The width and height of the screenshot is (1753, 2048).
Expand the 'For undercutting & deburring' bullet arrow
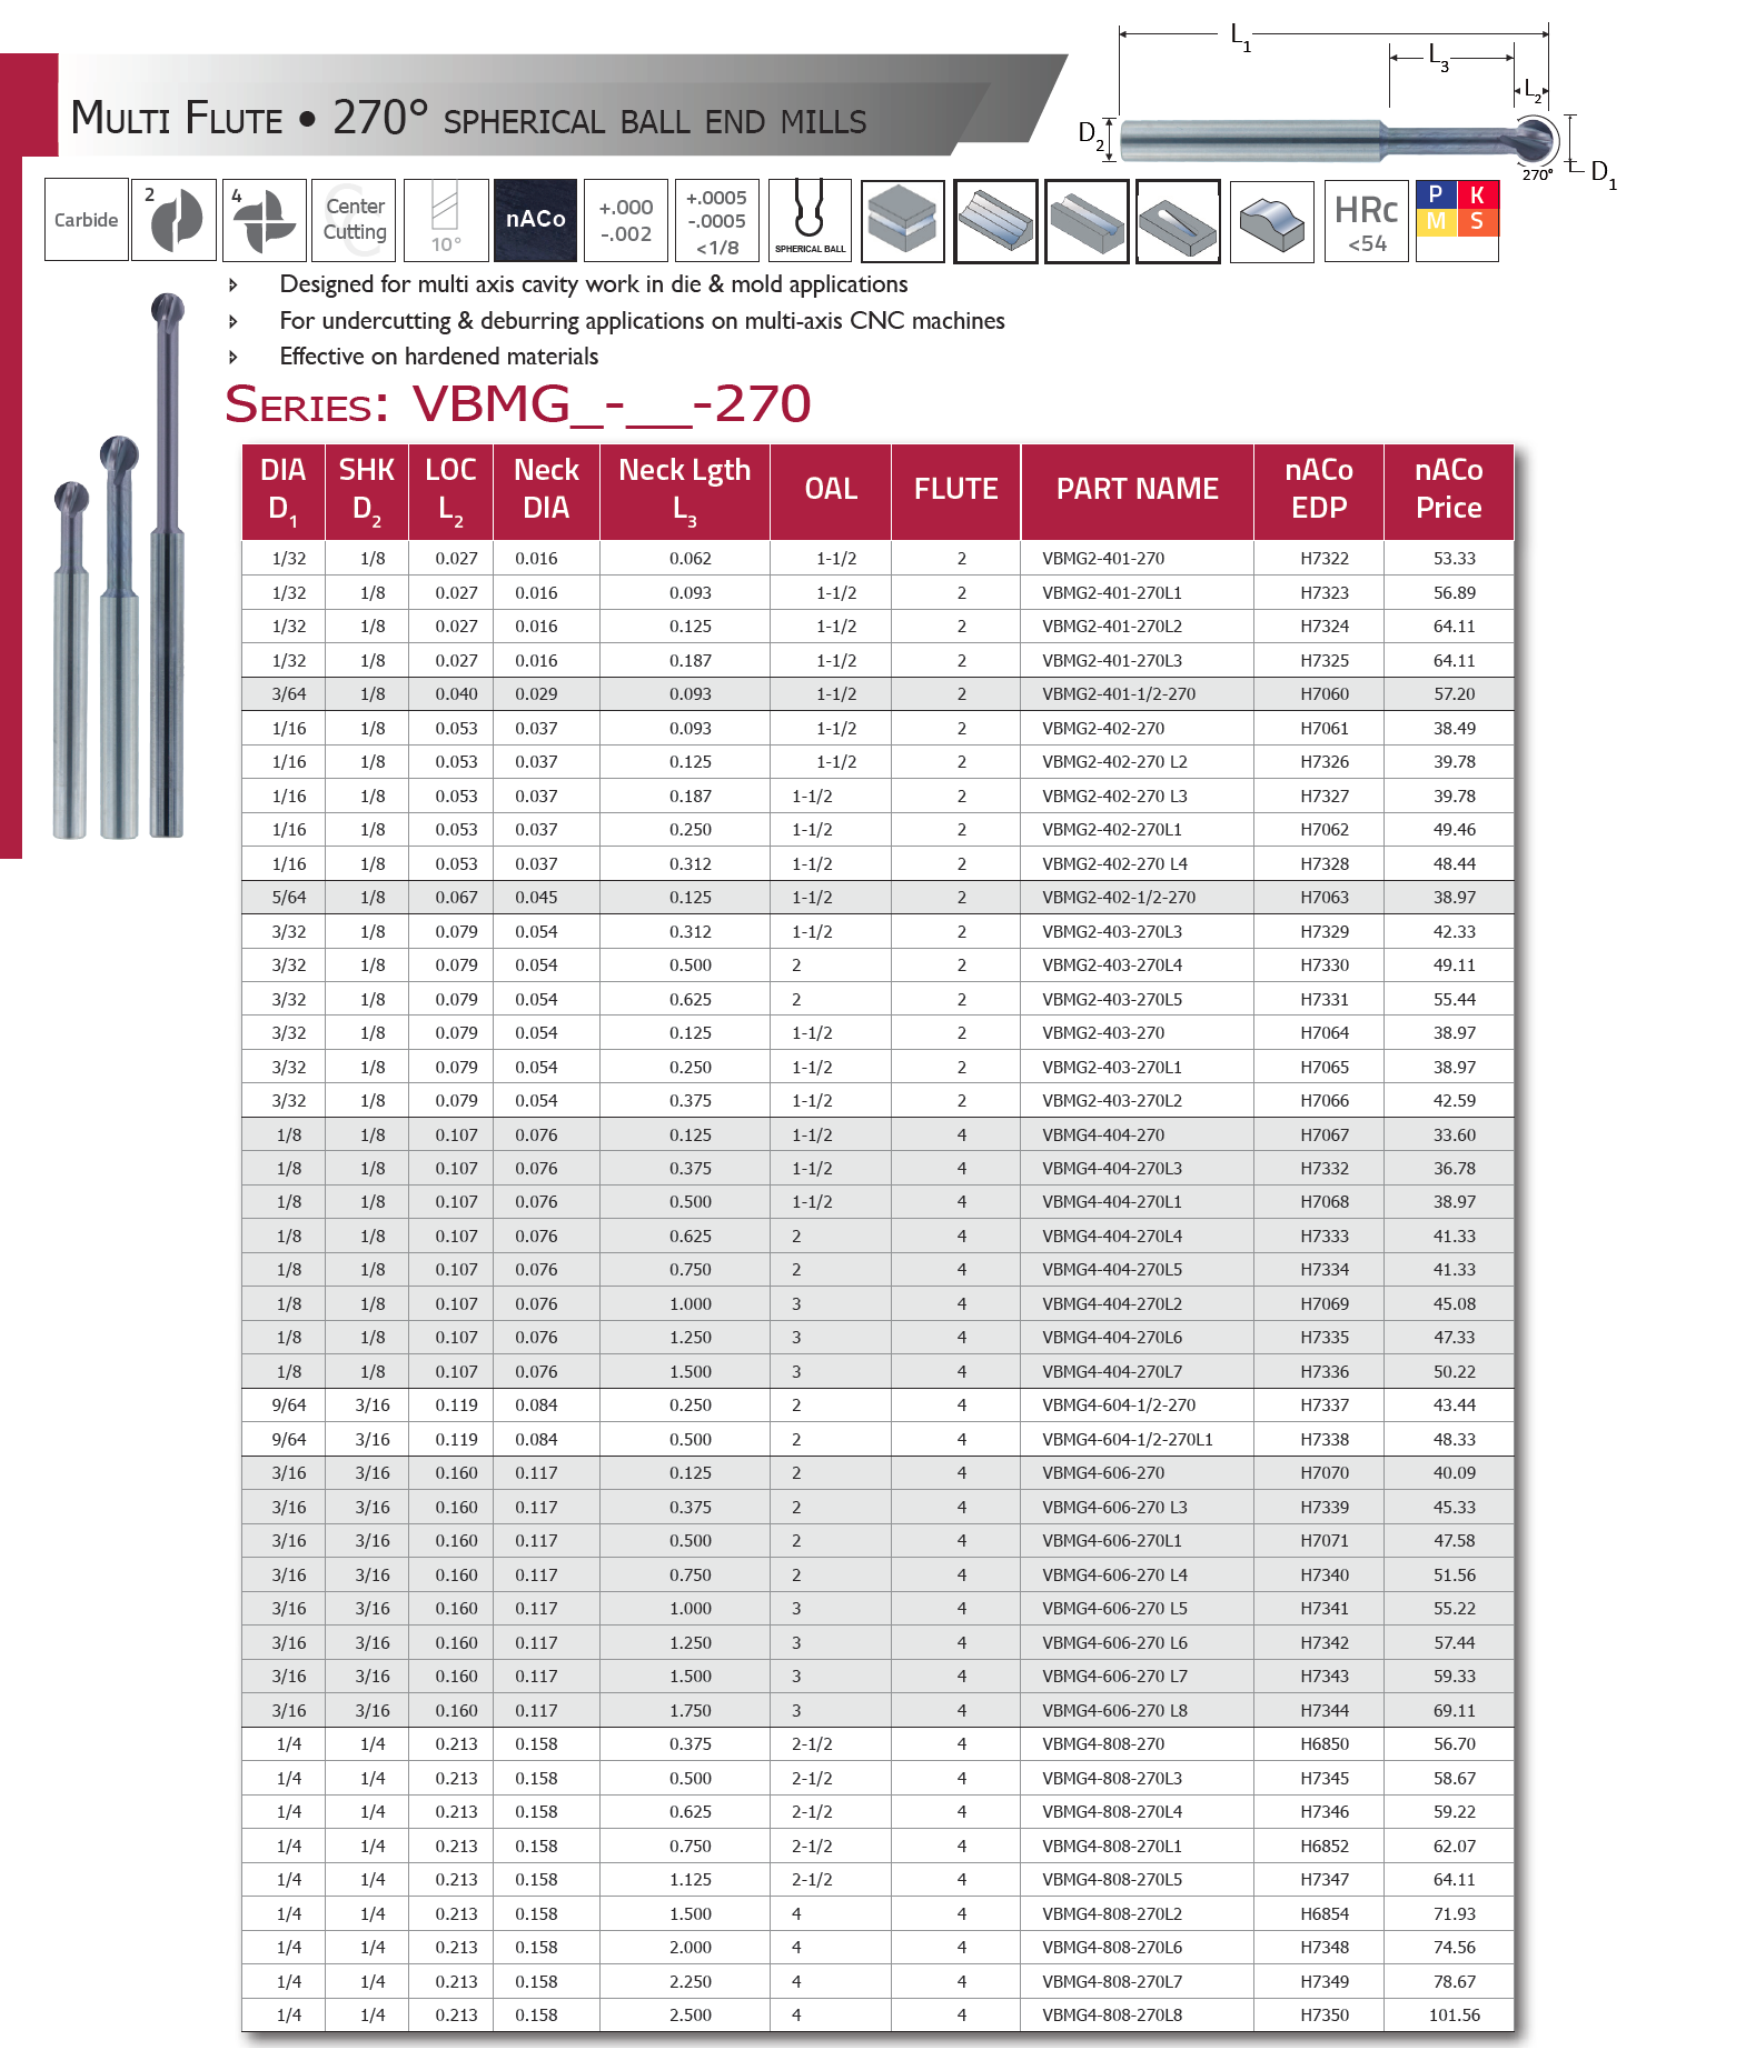coord(233,322)
